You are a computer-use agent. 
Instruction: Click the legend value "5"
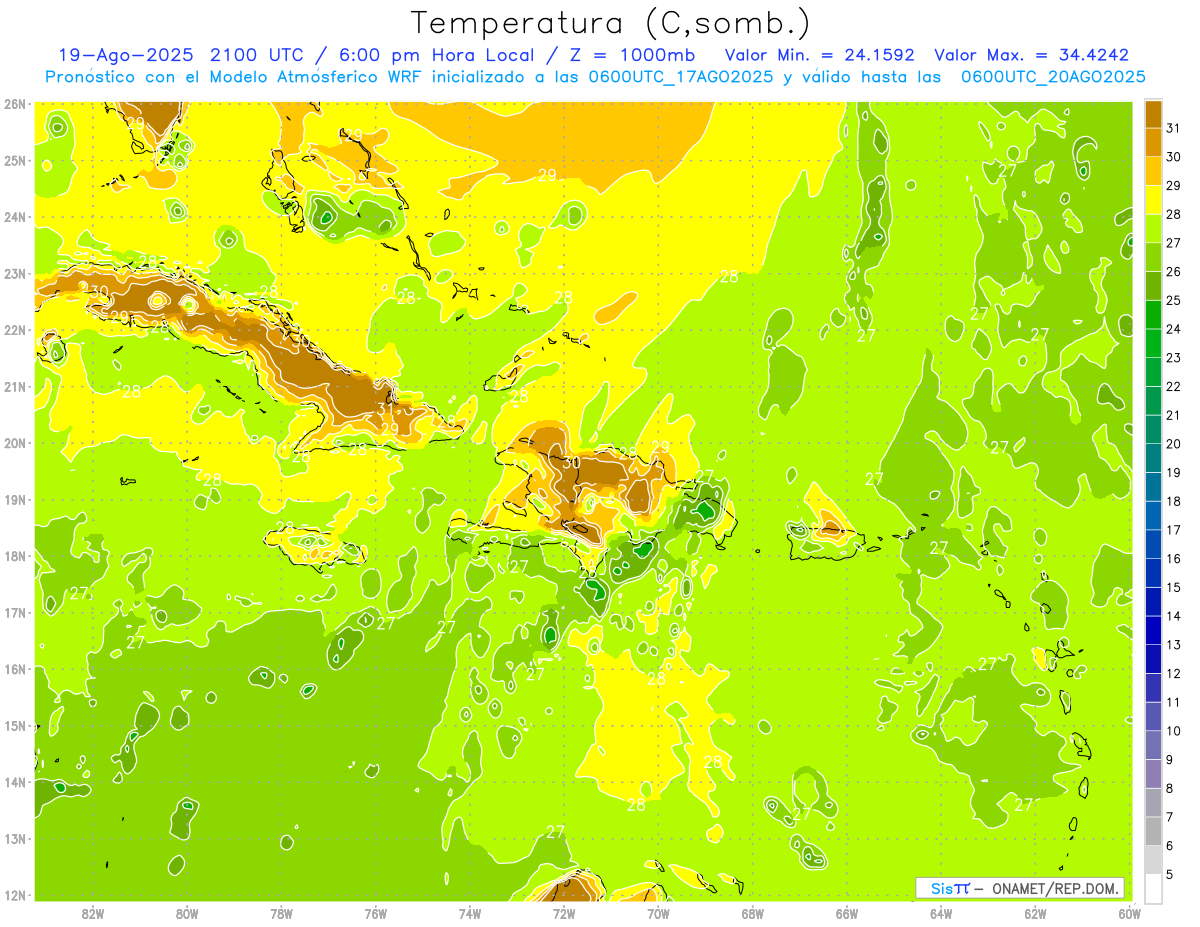[1171, 875]
